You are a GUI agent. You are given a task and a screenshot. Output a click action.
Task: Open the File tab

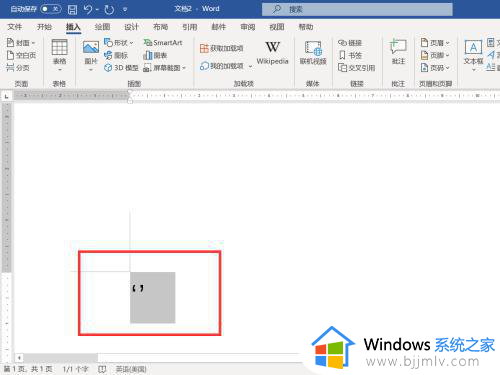click(x=15, y=27)
